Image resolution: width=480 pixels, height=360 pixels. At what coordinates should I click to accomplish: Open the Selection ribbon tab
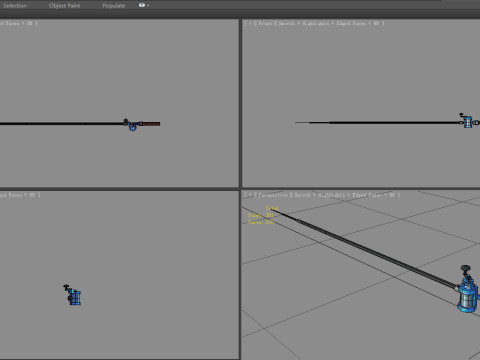pos(15,6)
